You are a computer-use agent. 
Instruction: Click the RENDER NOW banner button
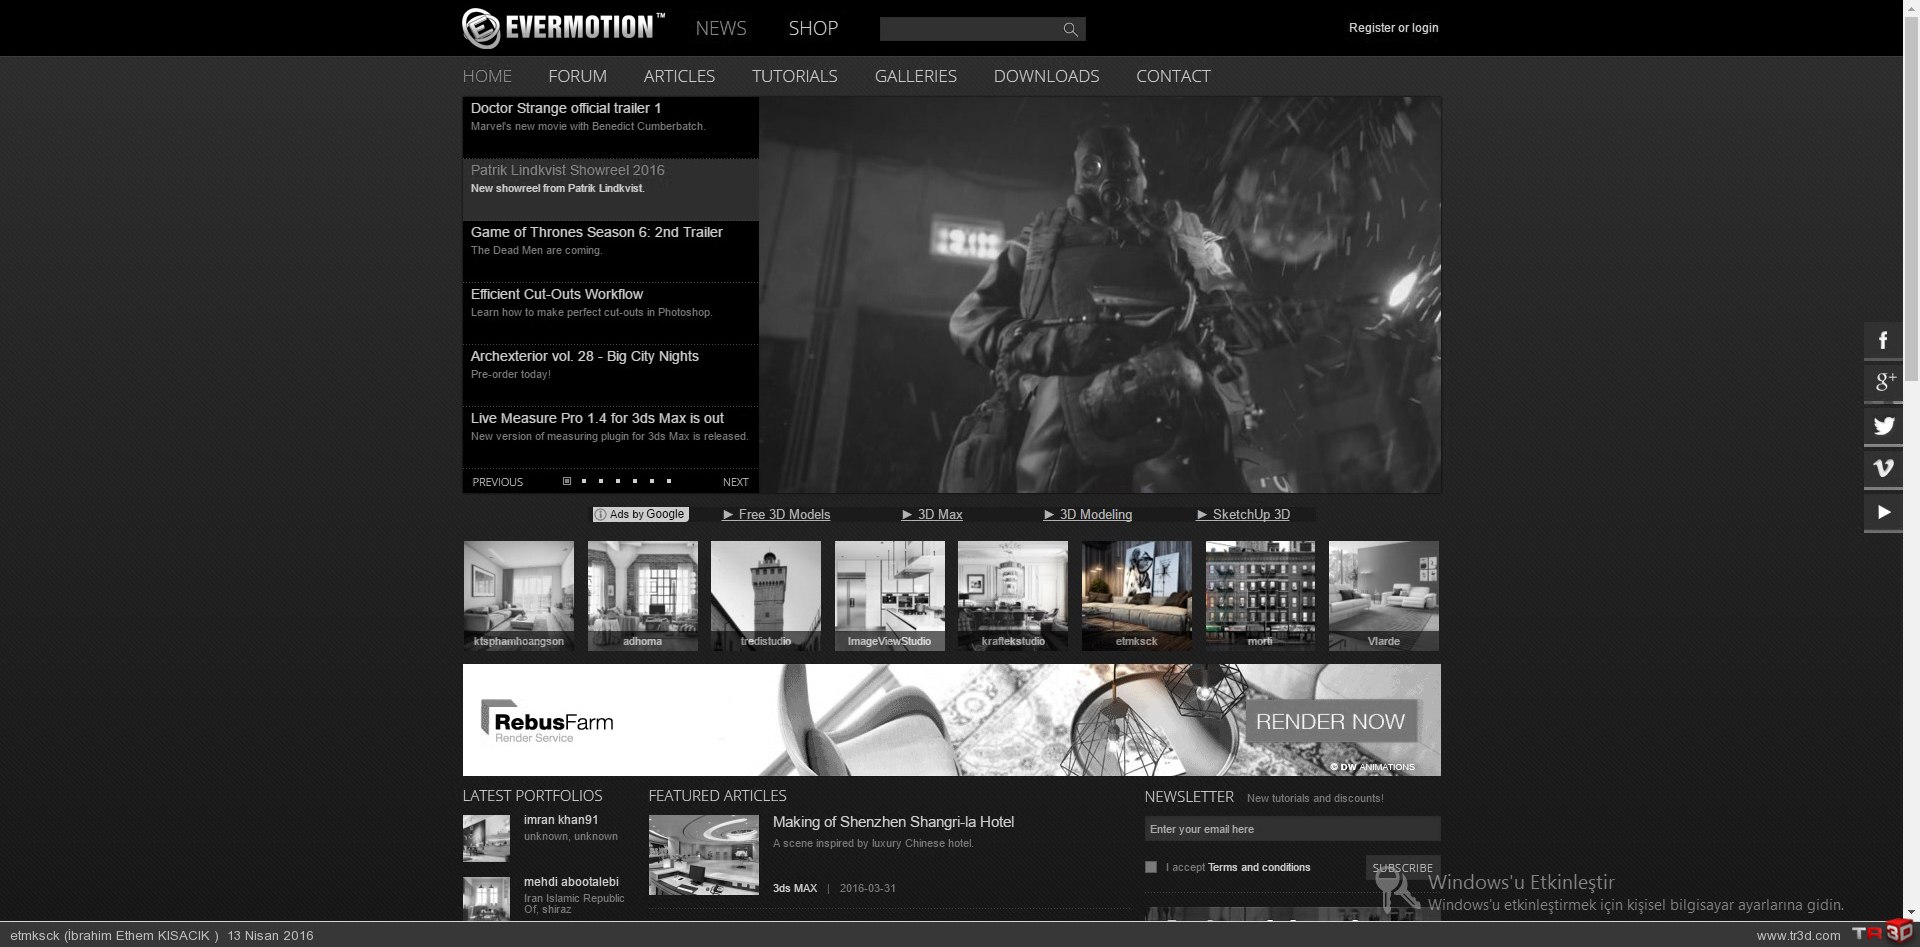(1330, 721)
